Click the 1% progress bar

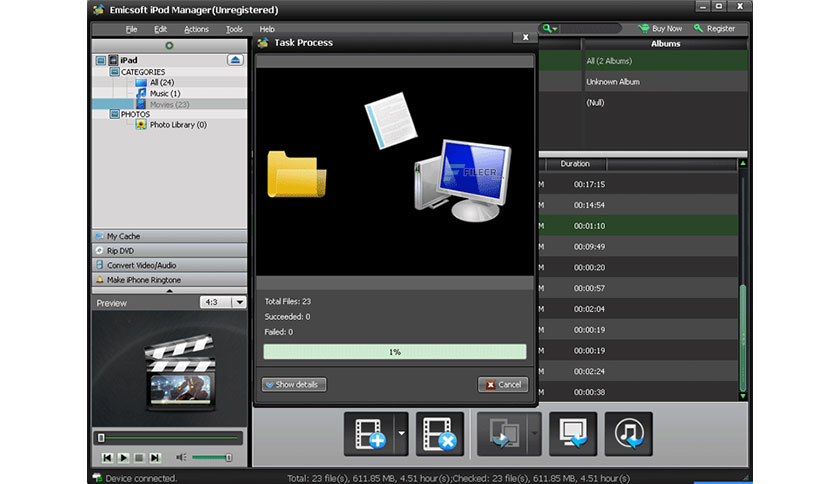click(395, 352)
